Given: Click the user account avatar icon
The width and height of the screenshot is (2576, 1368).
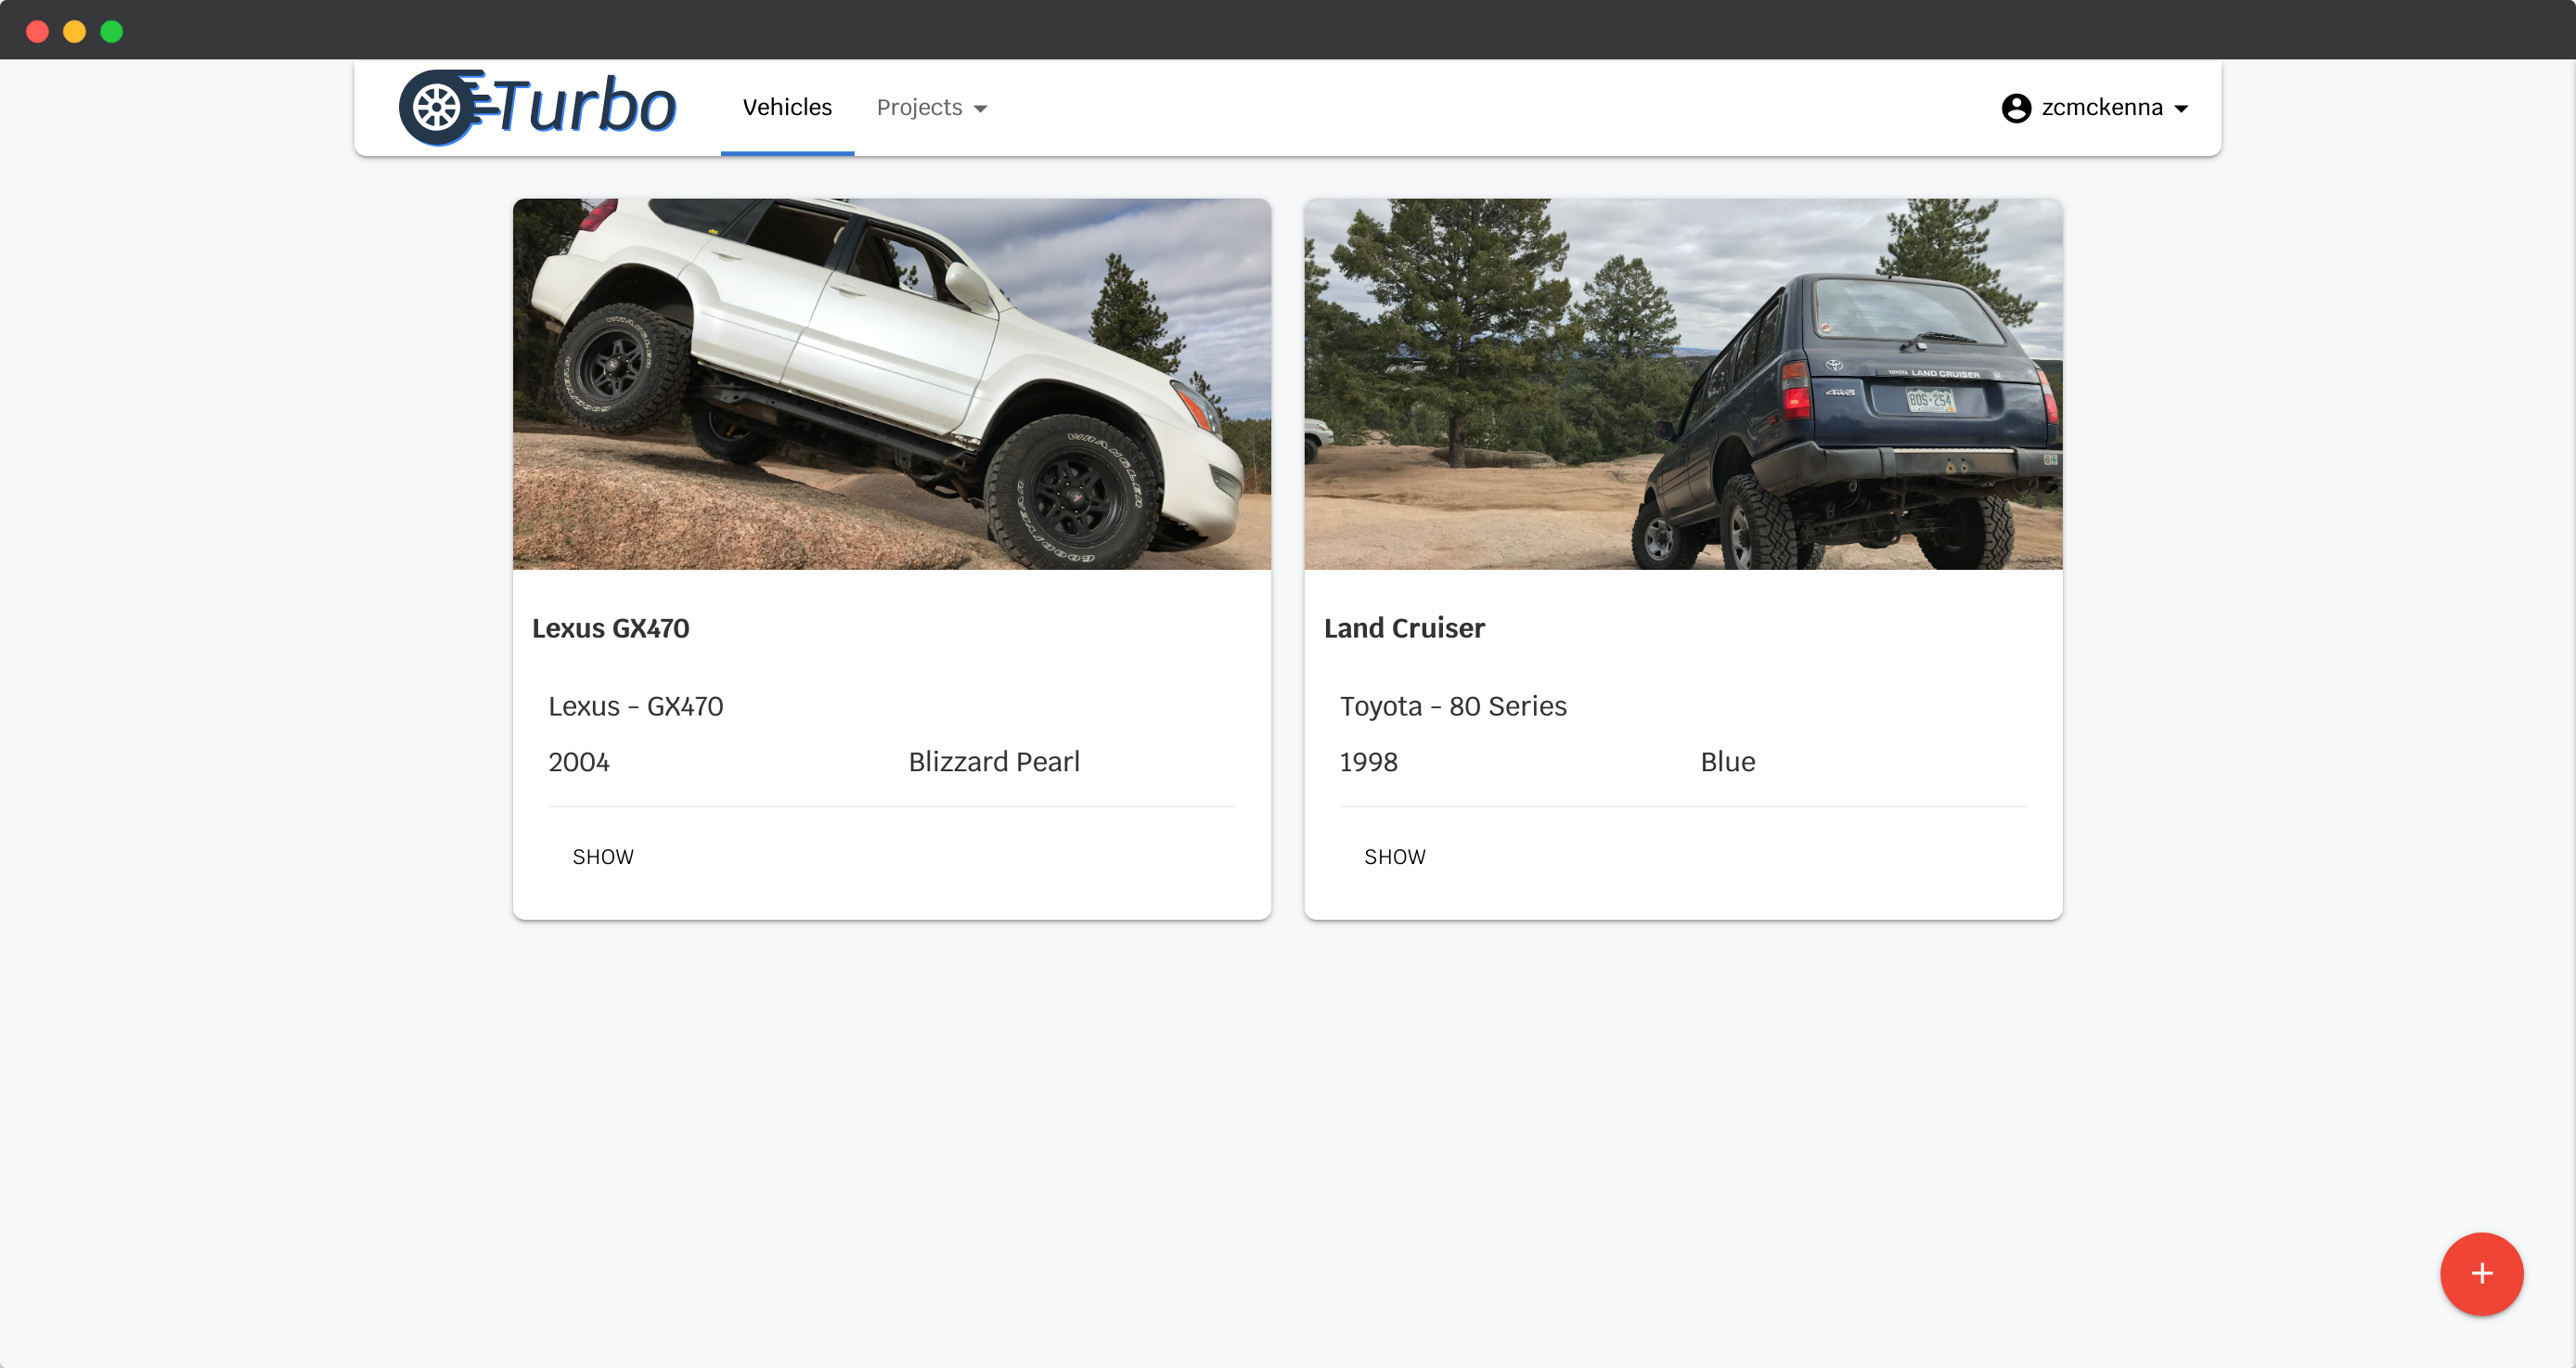Looking at the screenshot, I should (x=2016, y=107).
